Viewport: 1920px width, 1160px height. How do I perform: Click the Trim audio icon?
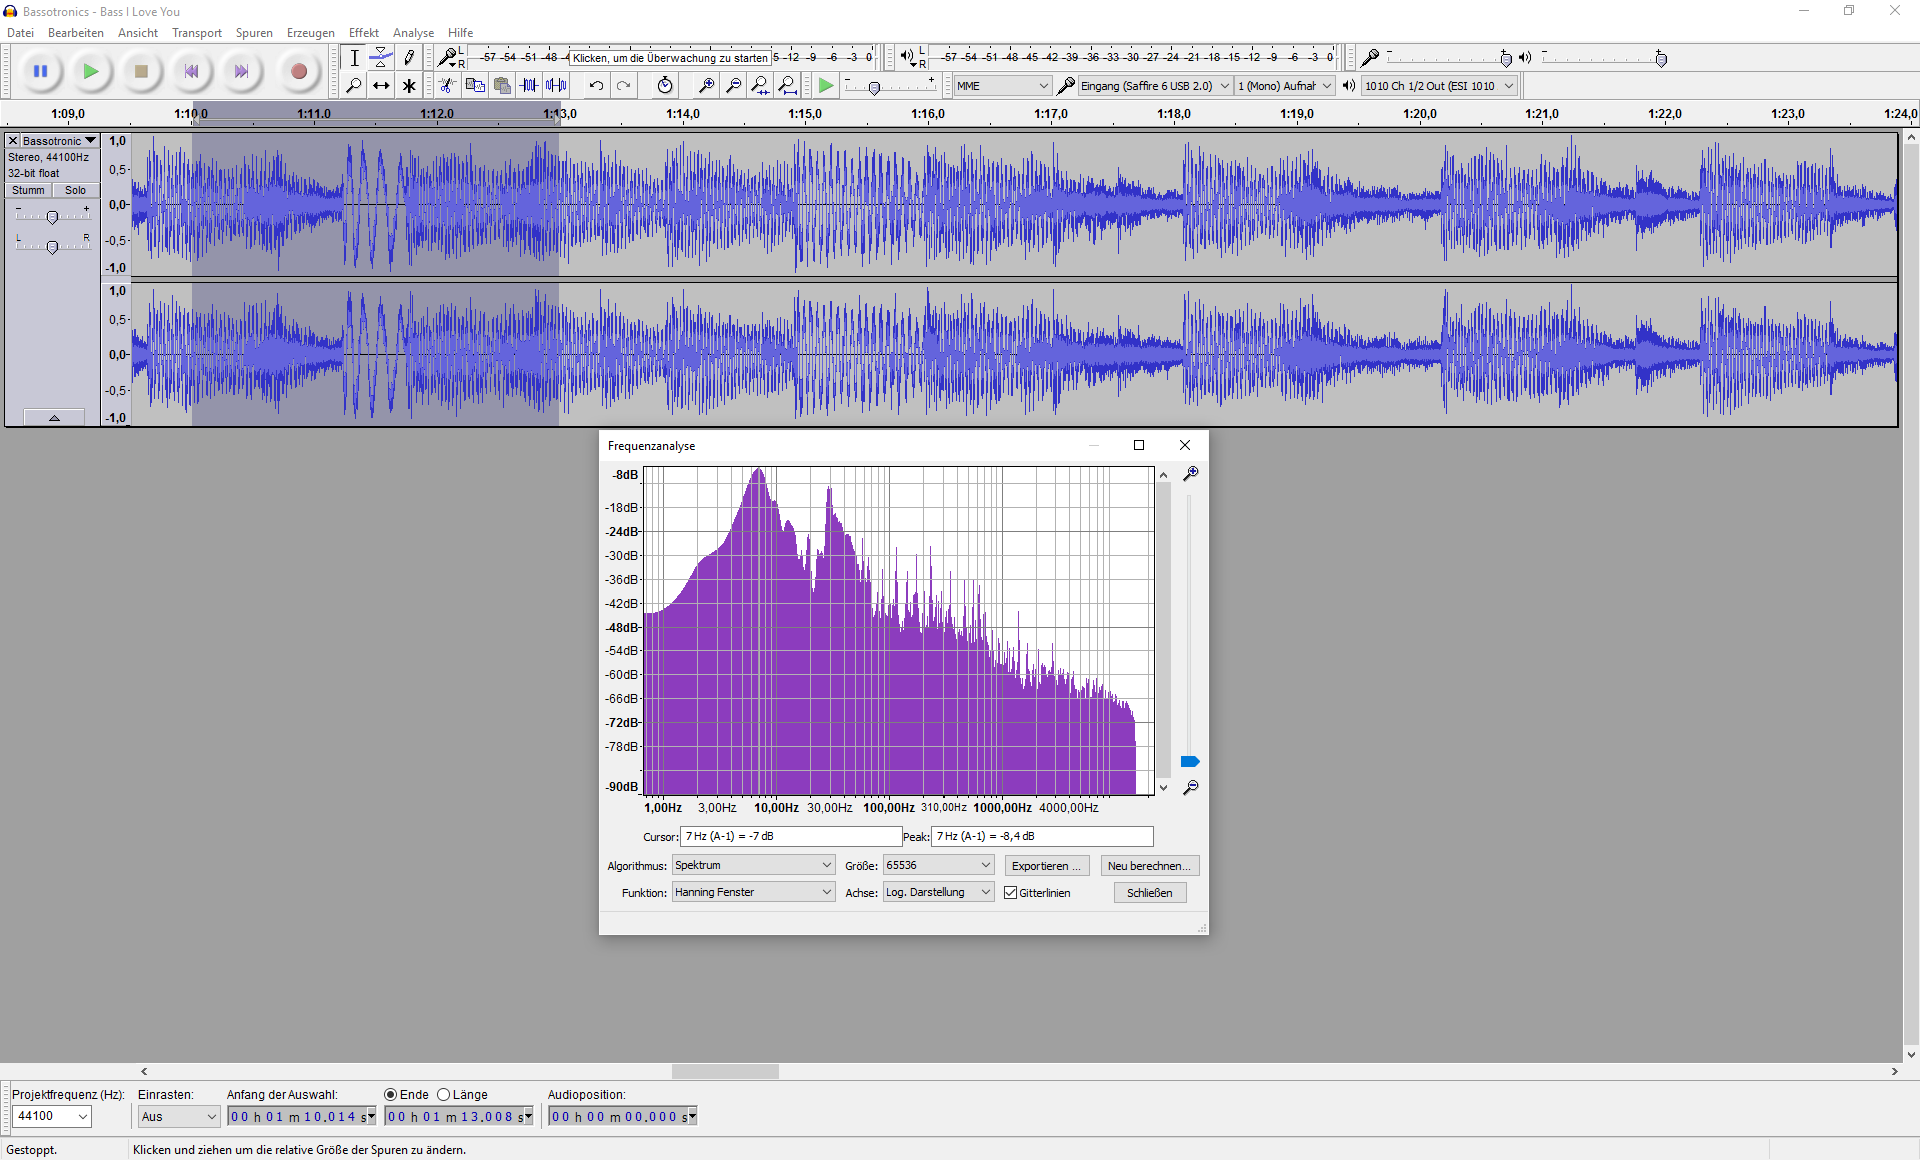(x=529, y=86)
